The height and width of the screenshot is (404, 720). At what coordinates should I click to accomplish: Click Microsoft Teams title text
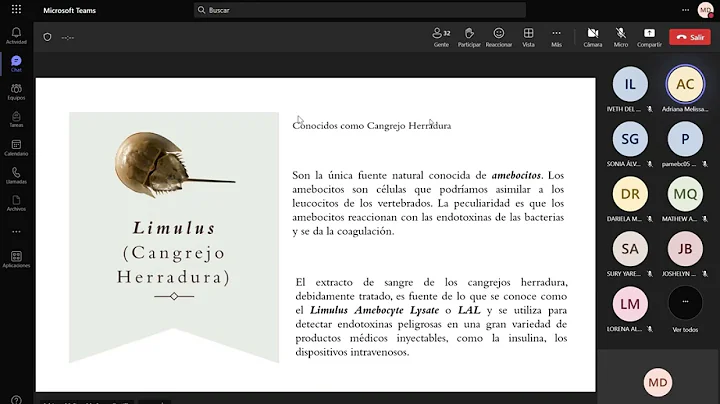click(x=69, y=10)
